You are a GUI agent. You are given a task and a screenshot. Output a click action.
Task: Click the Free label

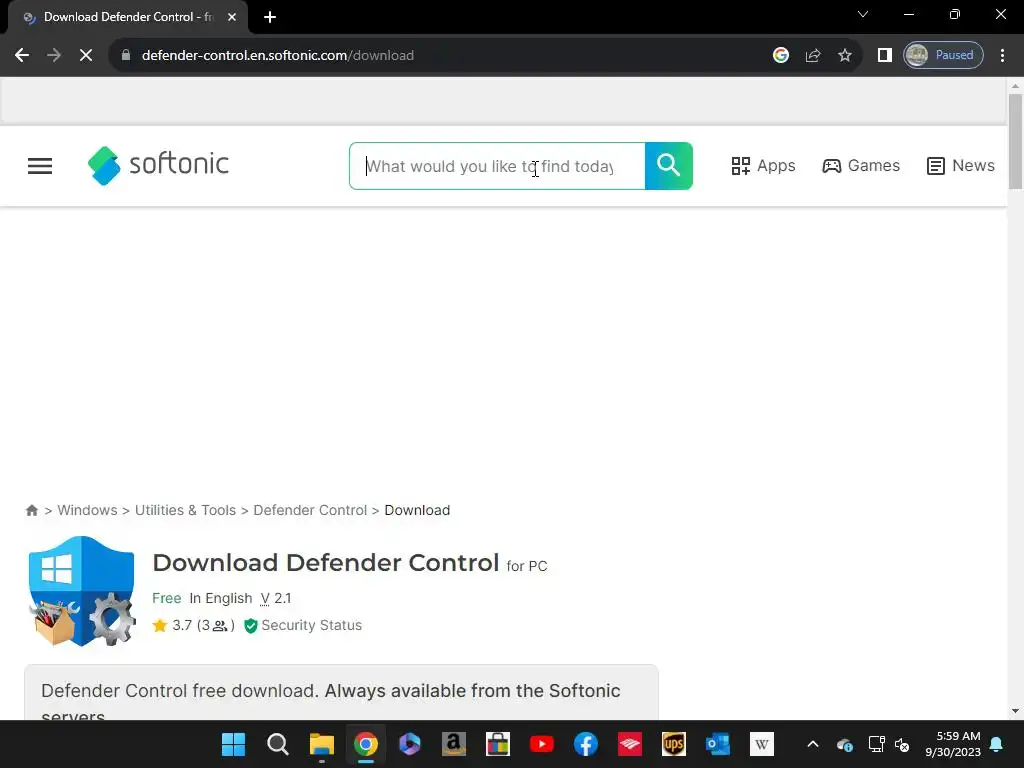(x=167, y=598)
